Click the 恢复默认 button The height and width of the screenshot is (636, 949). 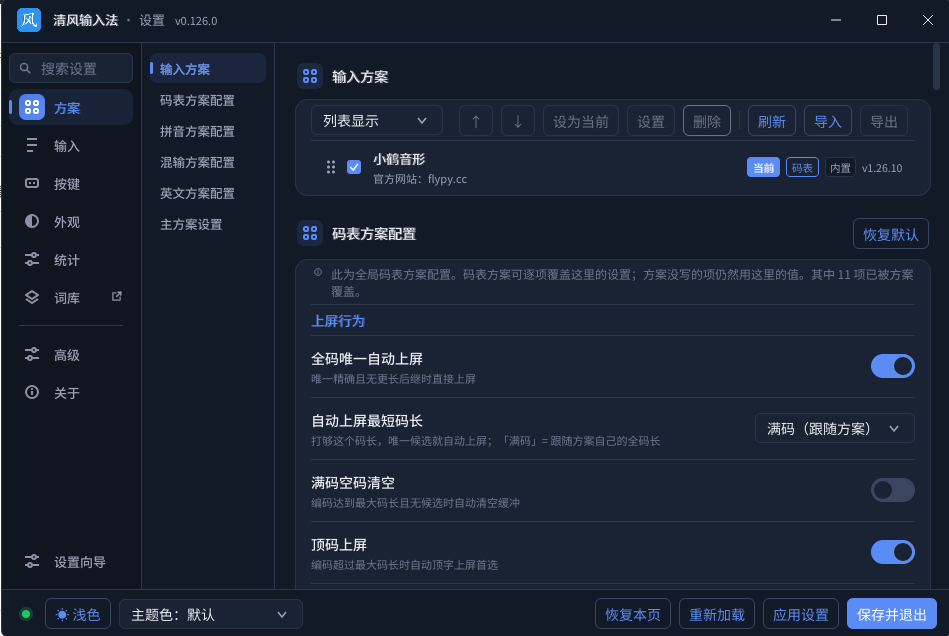pos(890,234)
